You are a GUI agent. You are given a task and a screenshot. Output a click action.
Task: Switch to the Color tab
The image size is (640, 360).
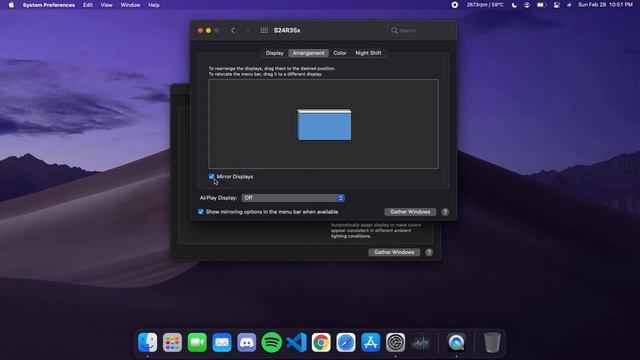click(x=340, y=53)
